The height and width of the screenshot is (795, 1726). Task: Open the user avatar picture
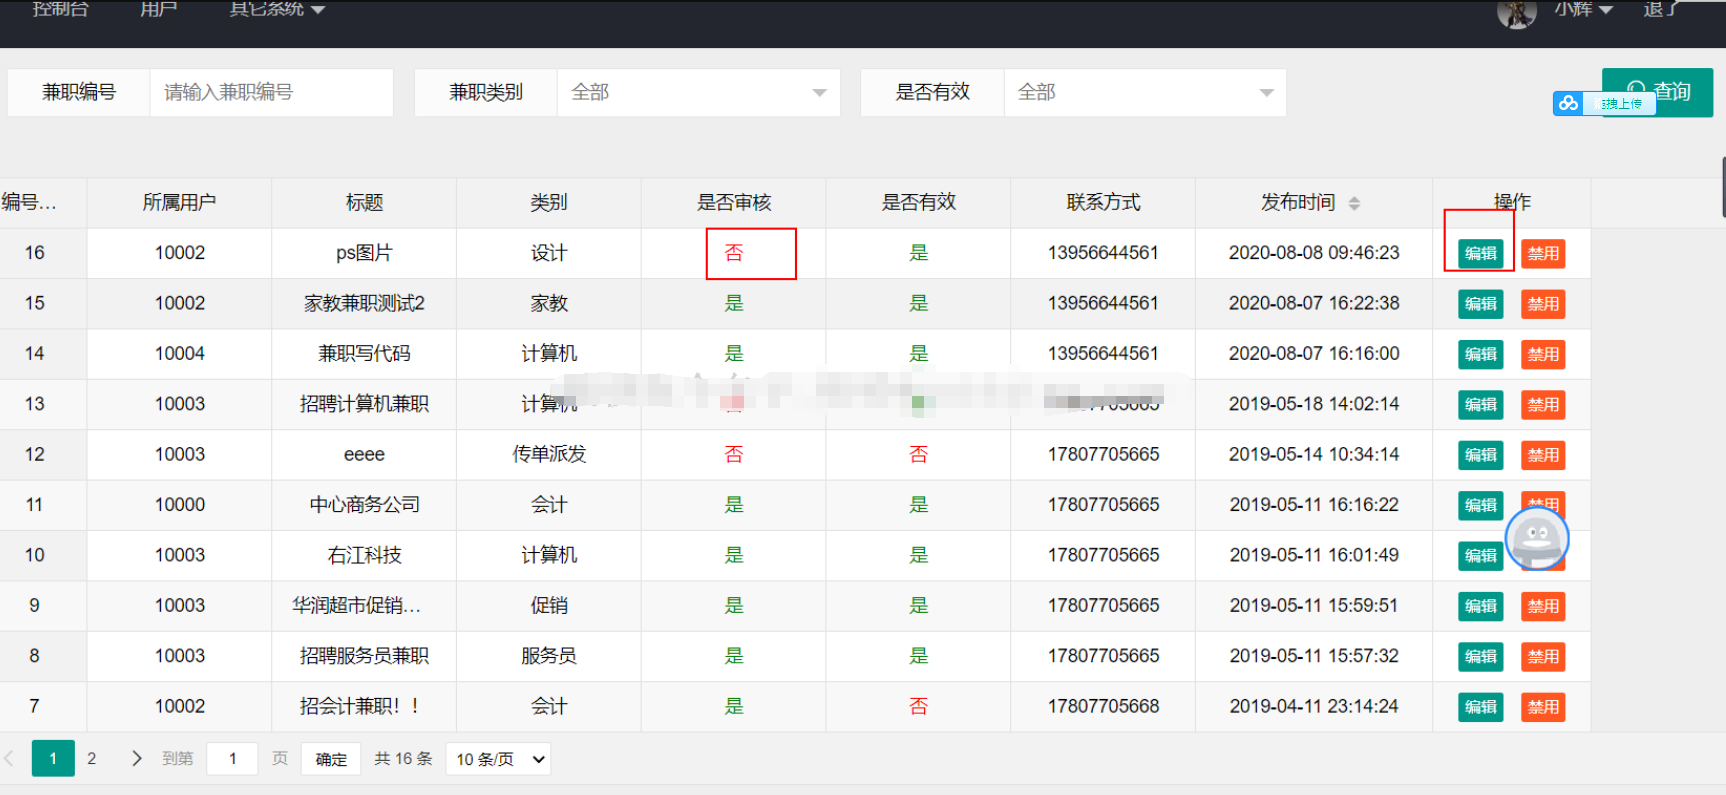pos(1516,12)
